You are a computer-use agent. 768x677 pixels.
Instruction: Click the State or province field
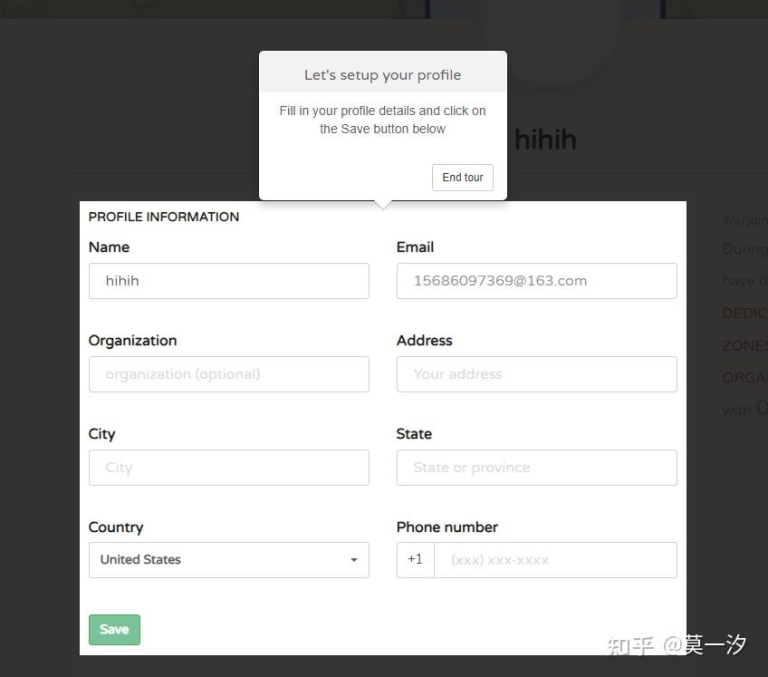536,467
